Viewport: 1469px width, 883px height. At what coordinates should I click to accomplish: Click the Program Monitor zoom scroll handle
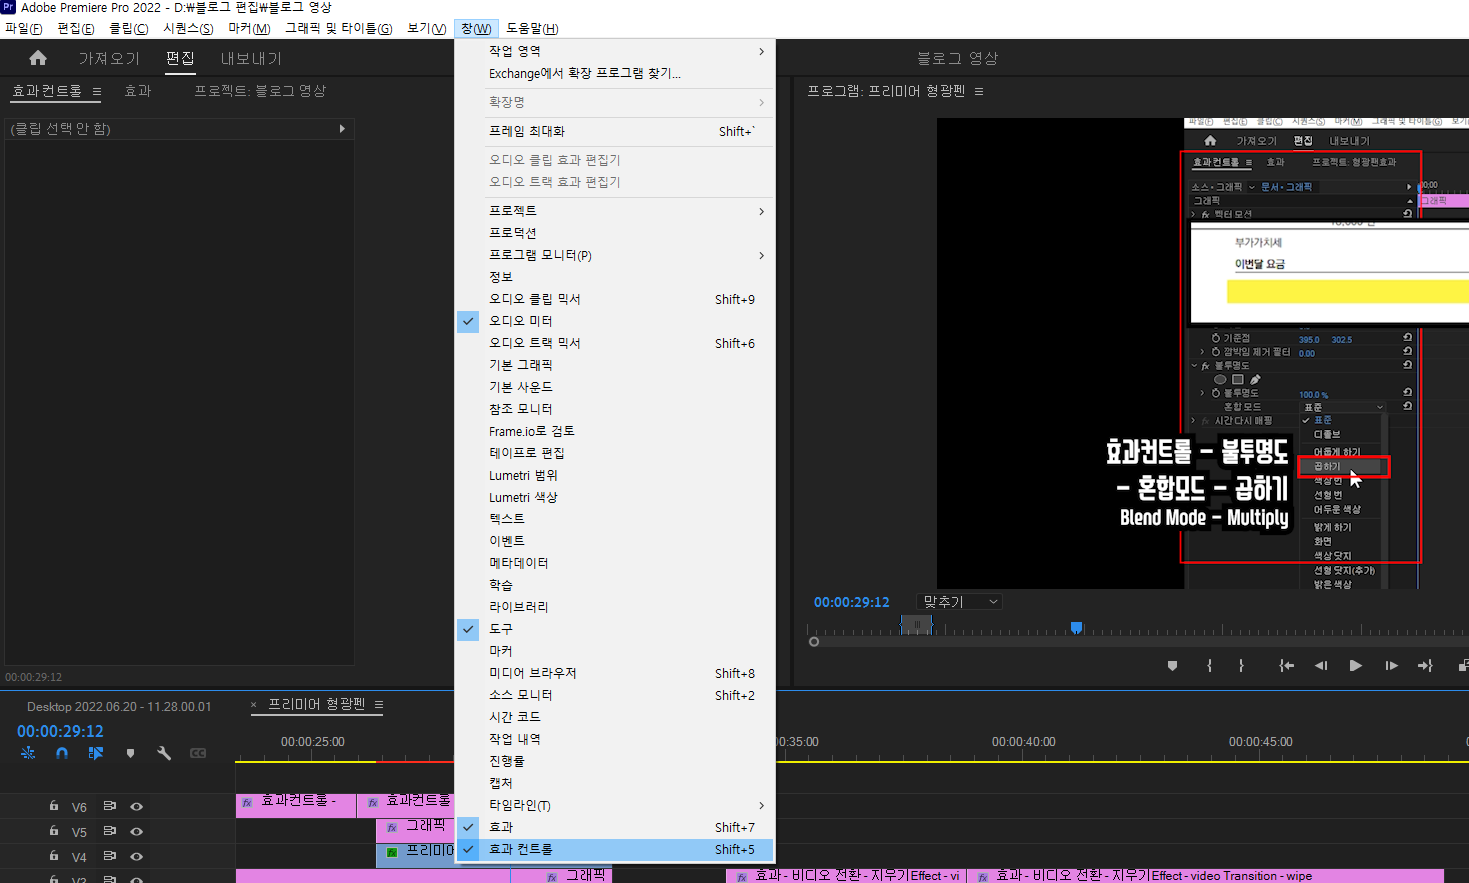916,624
